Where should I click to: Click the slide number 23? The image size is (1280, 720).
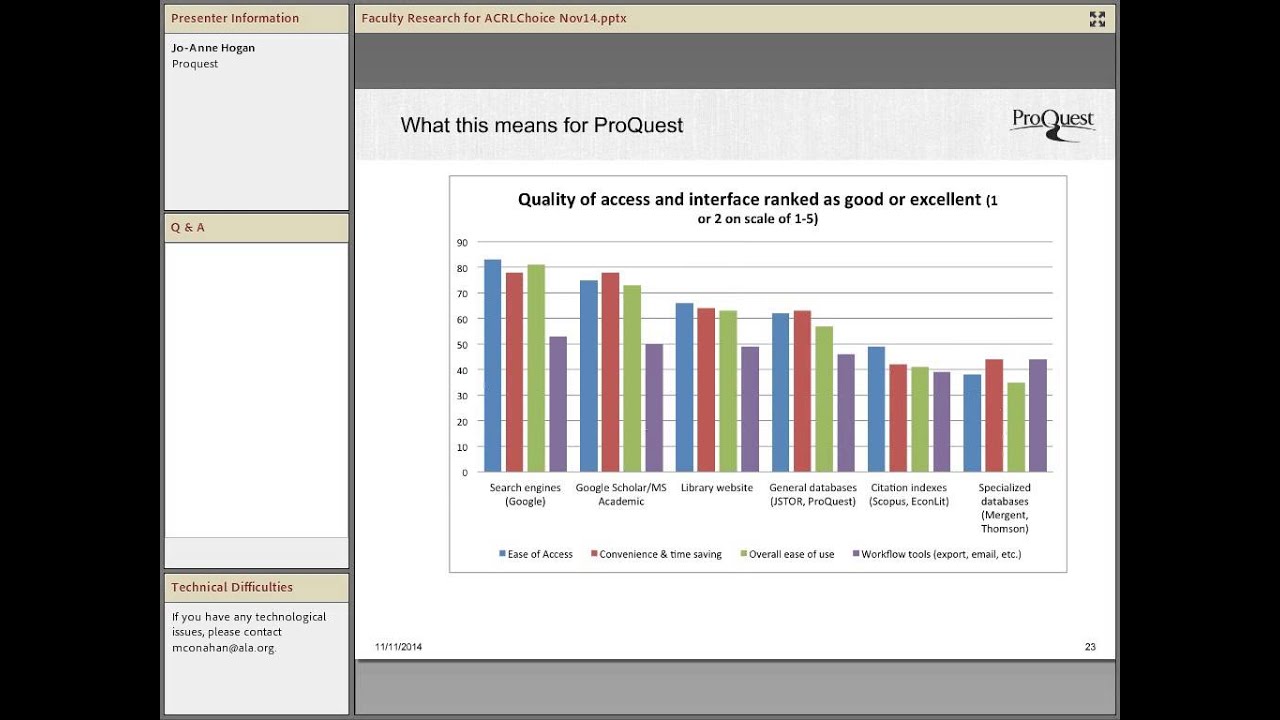coord(1090,647)
